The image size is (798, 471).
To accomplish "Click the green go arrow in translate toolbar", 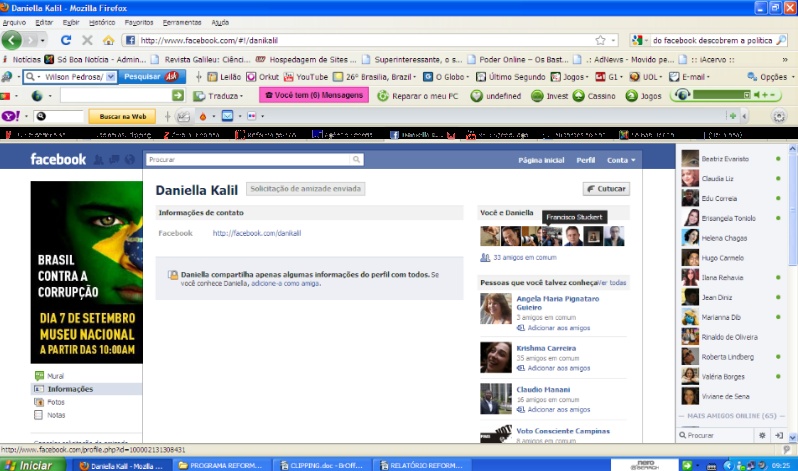I will tap(178, 95).
